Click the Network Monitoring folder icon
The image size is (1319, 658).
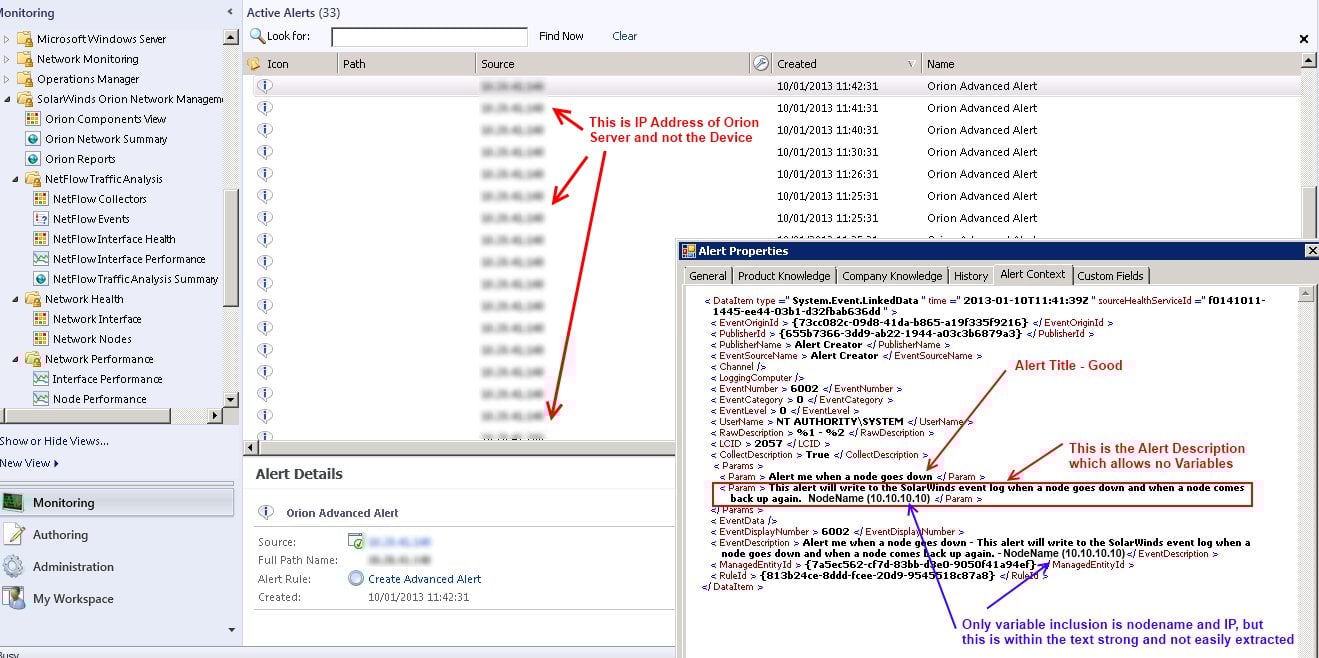point(24,59)
